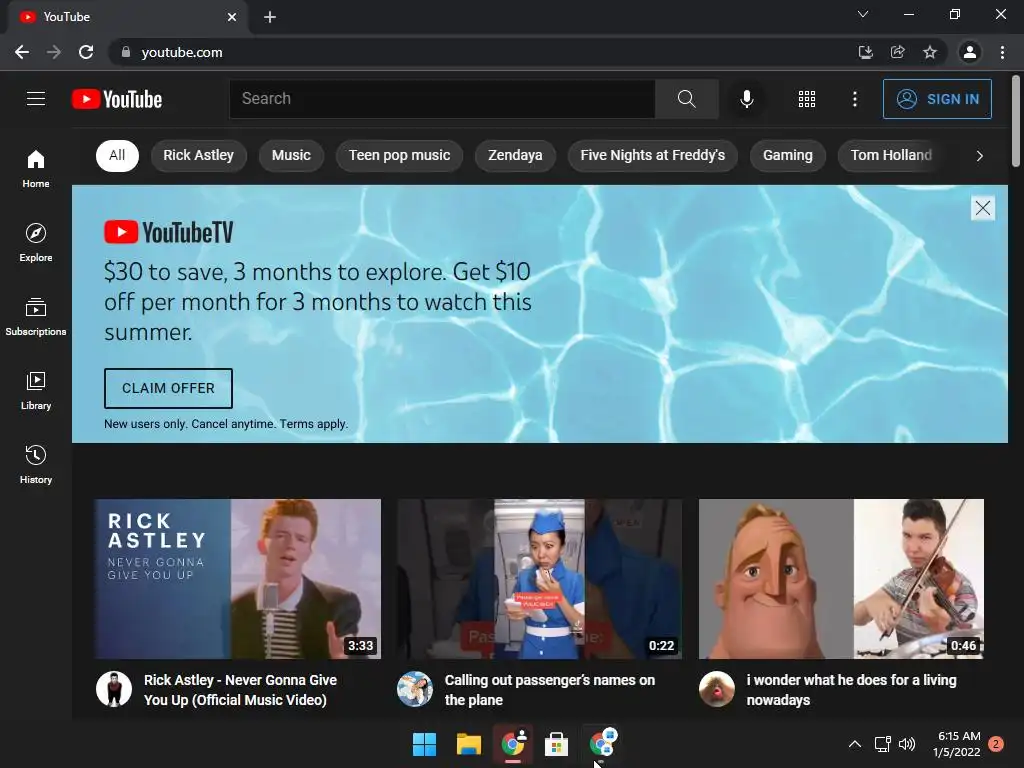Select the Gaming chip

(x=788, y=155)
